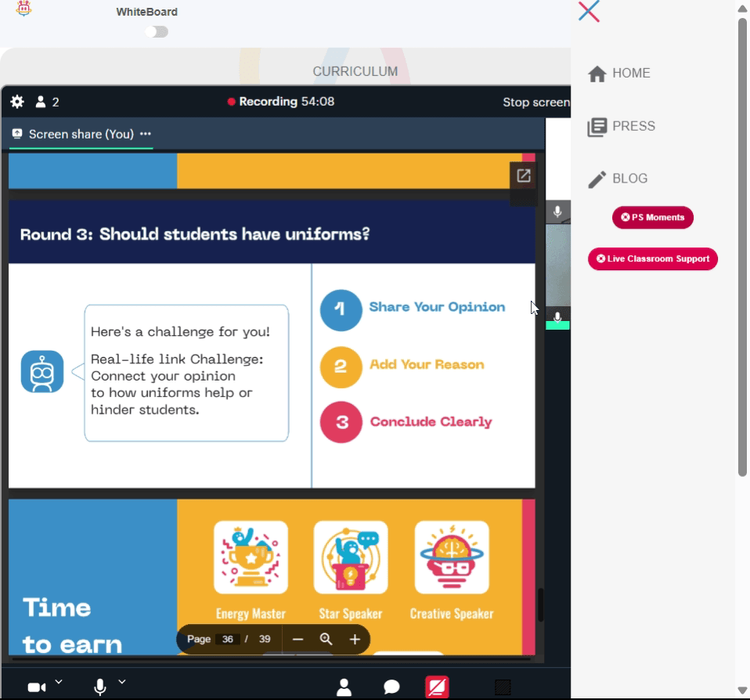Image resolution: width=750 pixels, height=700 pixels.
Task: Click the scroll down arrow at bottom right
Action: (x=742, y=691)
